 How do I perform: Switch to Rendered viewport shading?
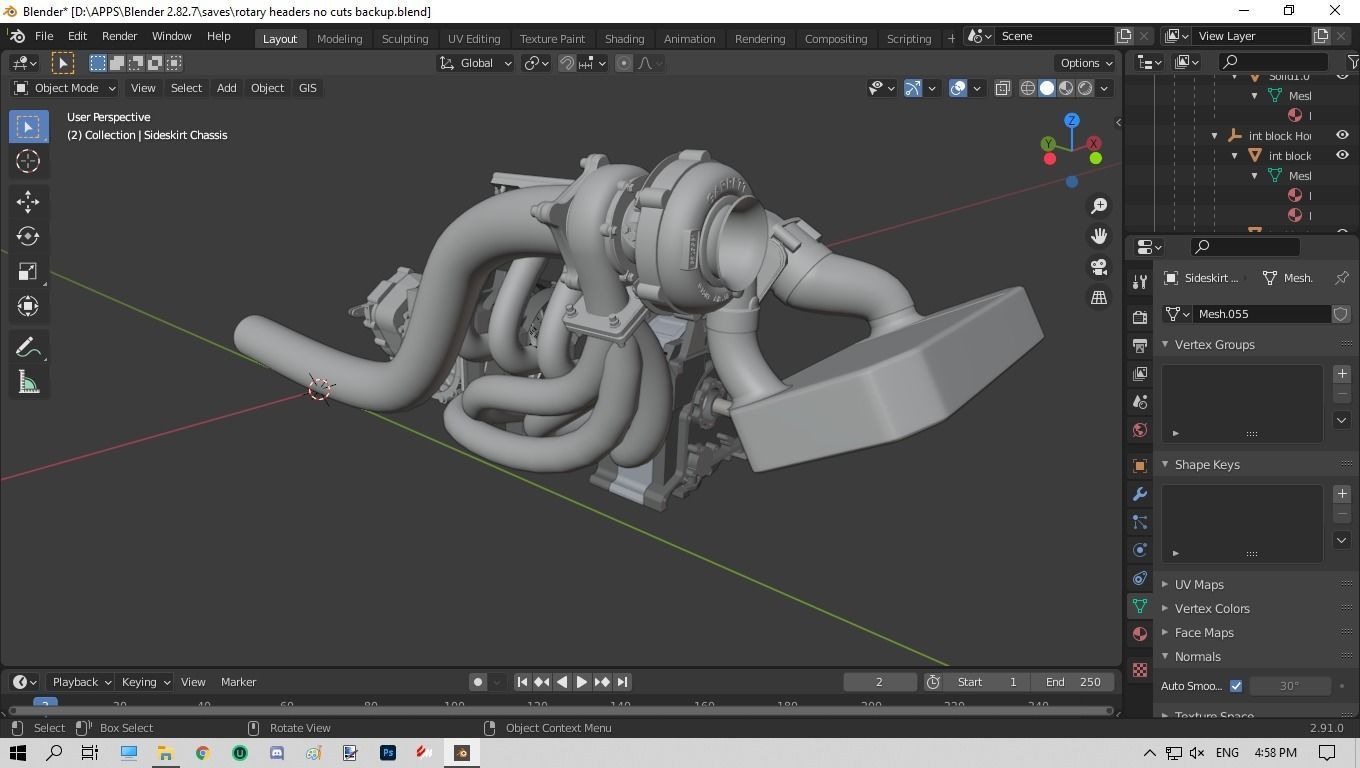pyautogui.click(x=1085, y=88)
